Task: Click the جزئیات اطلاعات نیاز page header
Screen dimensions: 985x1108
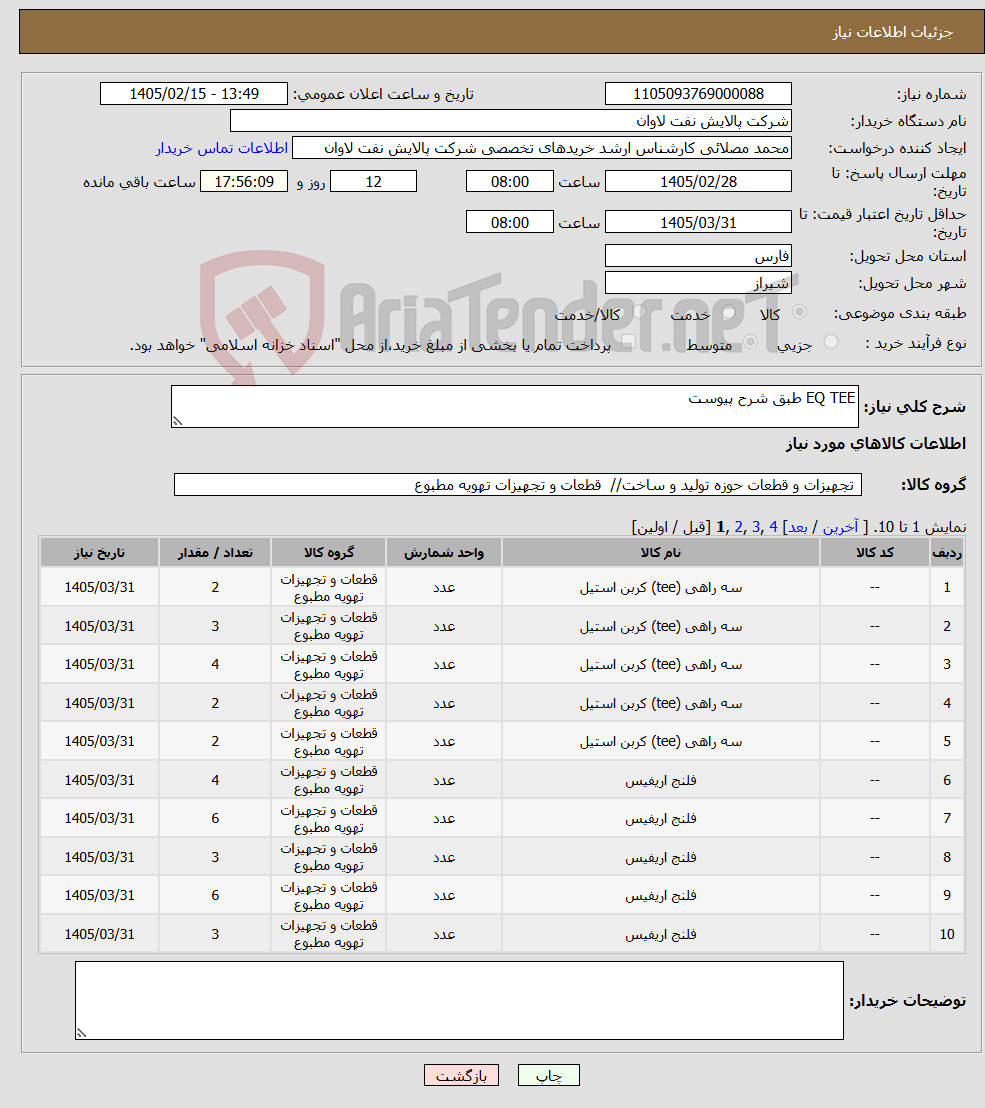Action: tap(892, 32)
